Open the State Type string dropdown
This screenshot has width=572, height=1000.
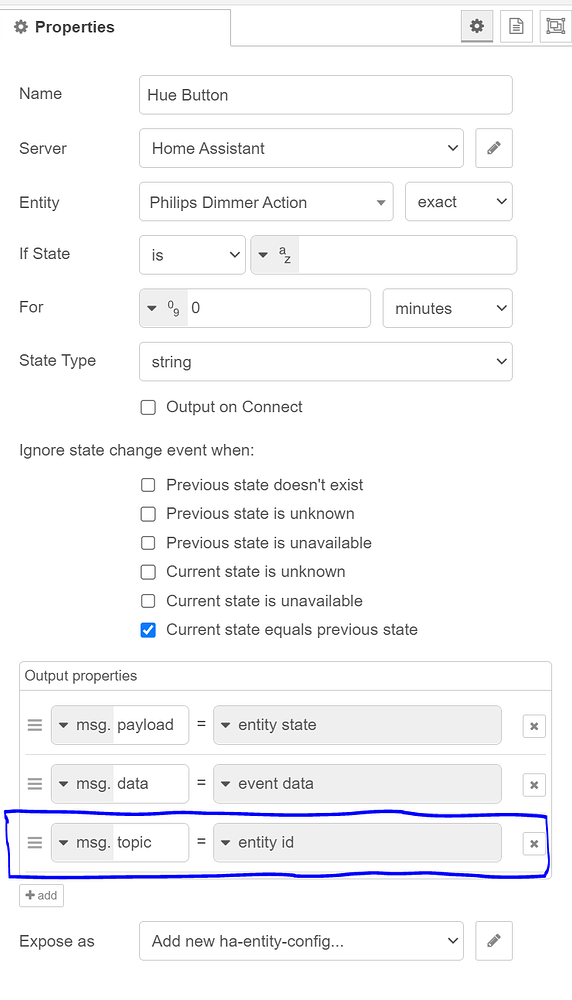tap(325, 362)
